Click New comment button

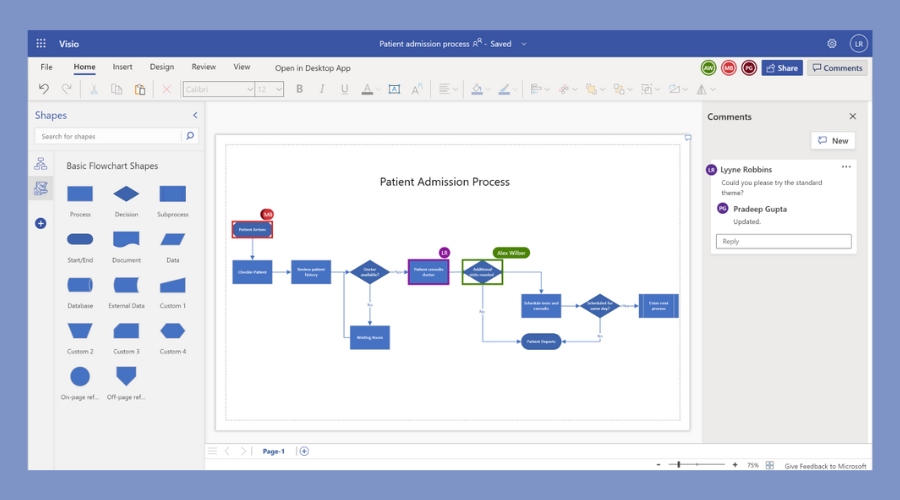[833, 141]
